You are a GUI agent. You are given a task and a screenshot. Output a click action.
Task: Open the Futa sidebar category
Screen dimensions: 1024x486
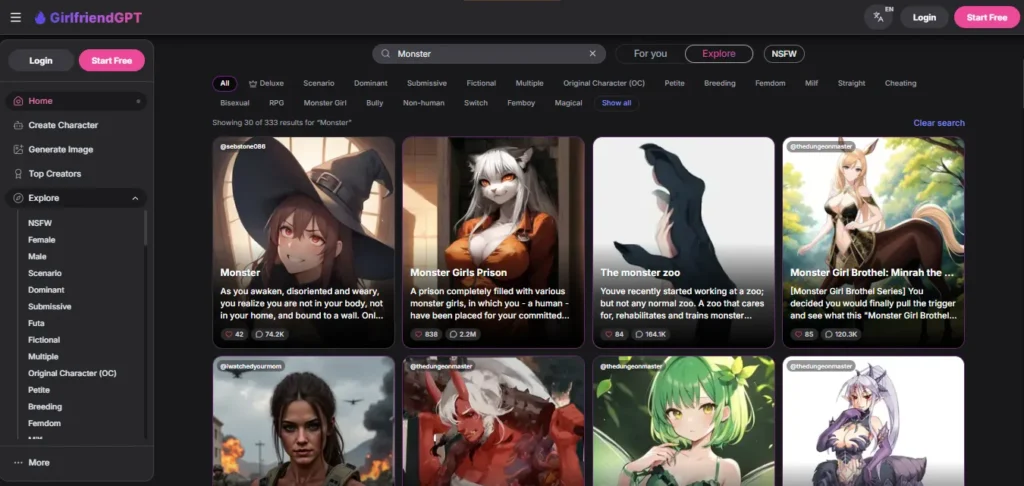click(x=37, y=323)
